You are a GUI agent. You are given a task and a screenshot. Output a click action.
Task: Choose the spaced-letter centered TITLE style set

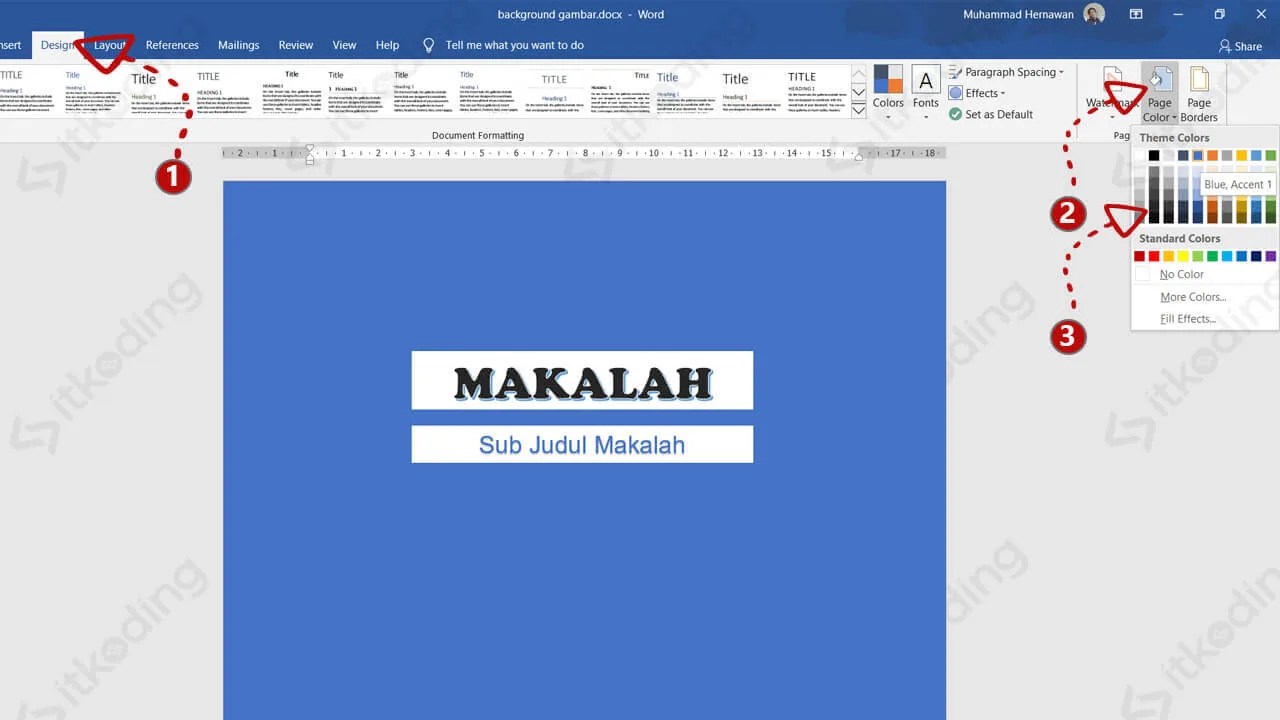(x=555, y=91)
